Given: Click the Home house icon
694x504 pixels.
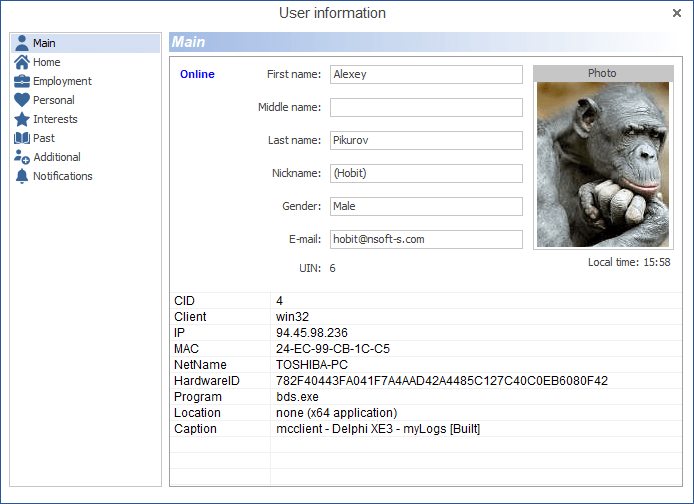Looking at the screenshot, I should (x=22, y=62).
